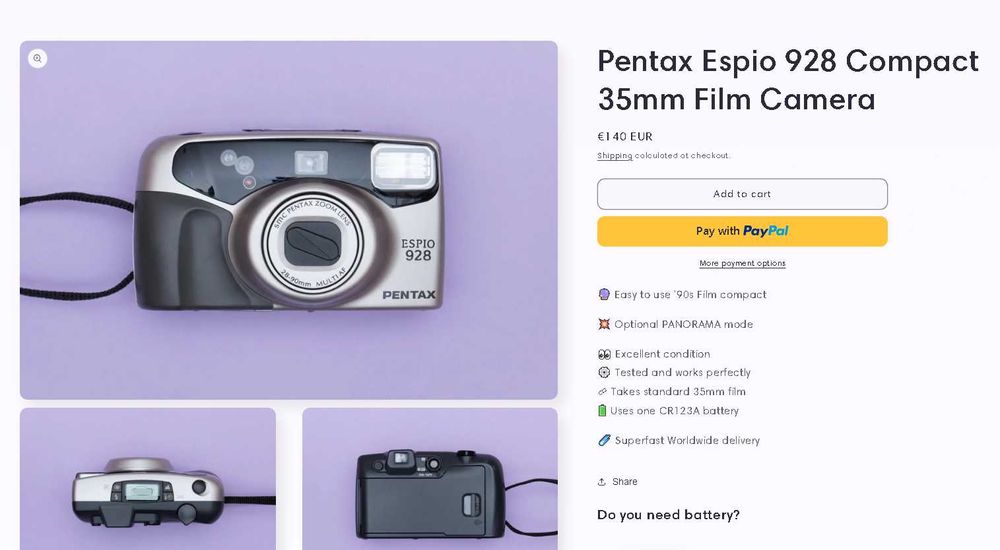Click the red burst icon beside PANORAMA mode
1000x550 pixels.
604,325
